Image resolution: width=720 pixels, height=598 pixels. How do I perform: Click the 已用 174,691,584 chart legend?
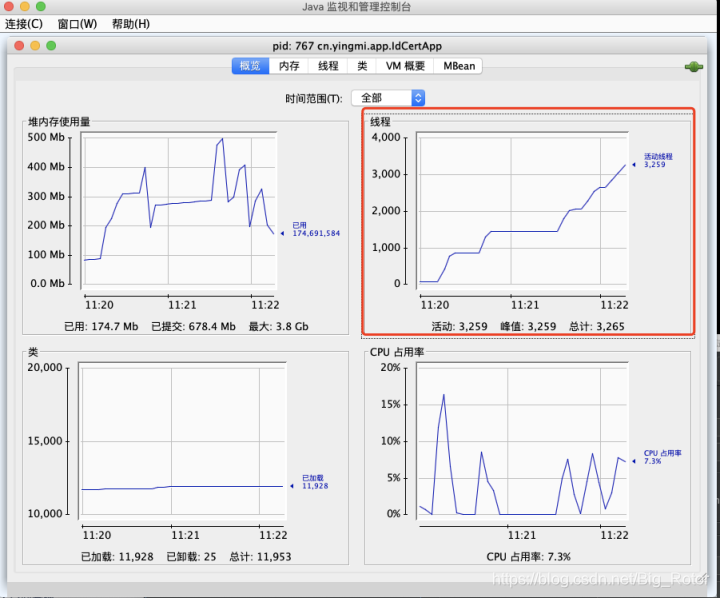[x=316, y=229]
